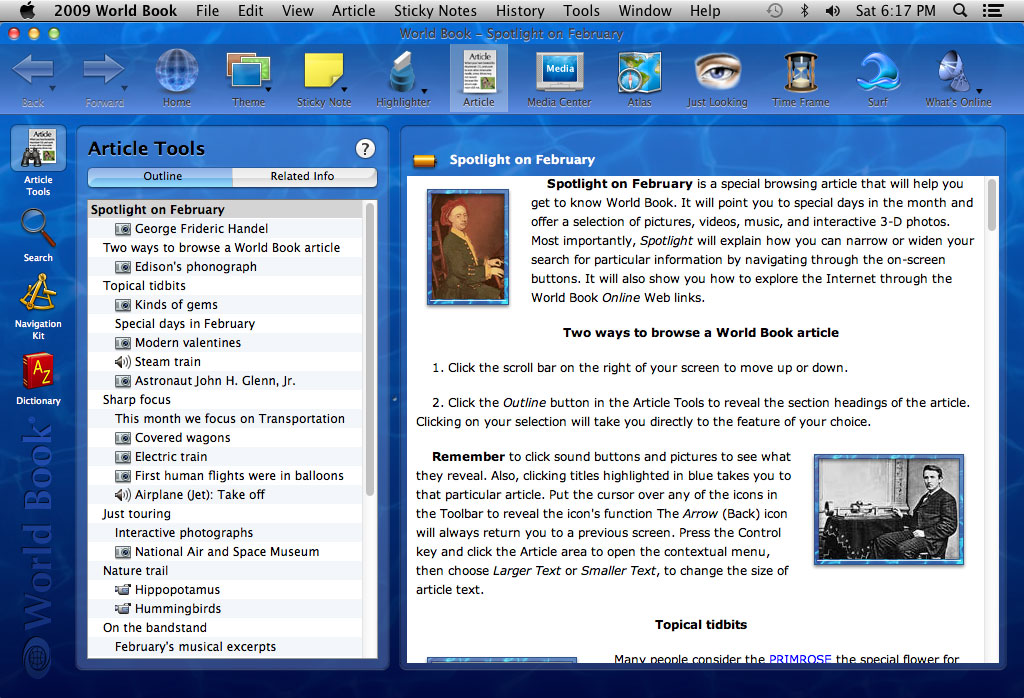Click the orange Spotlight on February header icon
The image size is (1024, 698).
(x=424, y=160)
